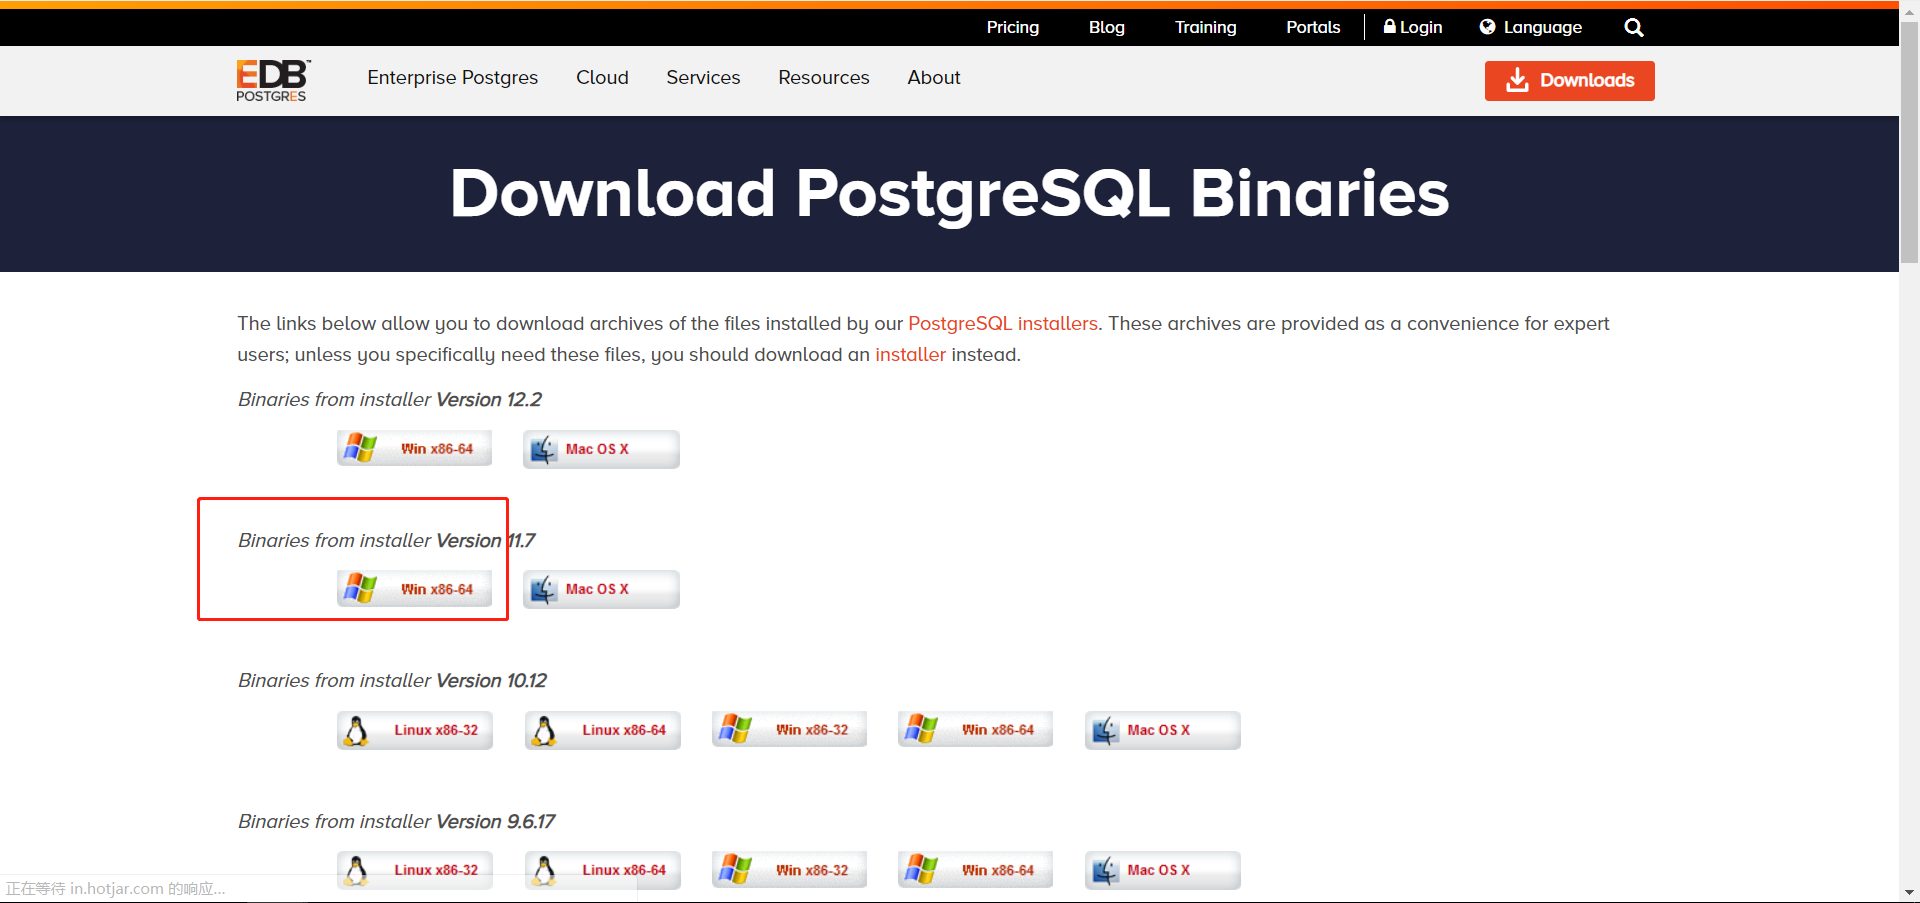Download Version 9.6.17 Linux x86-32 binaries
The image size is (1920, 903).
click(414, 870)
